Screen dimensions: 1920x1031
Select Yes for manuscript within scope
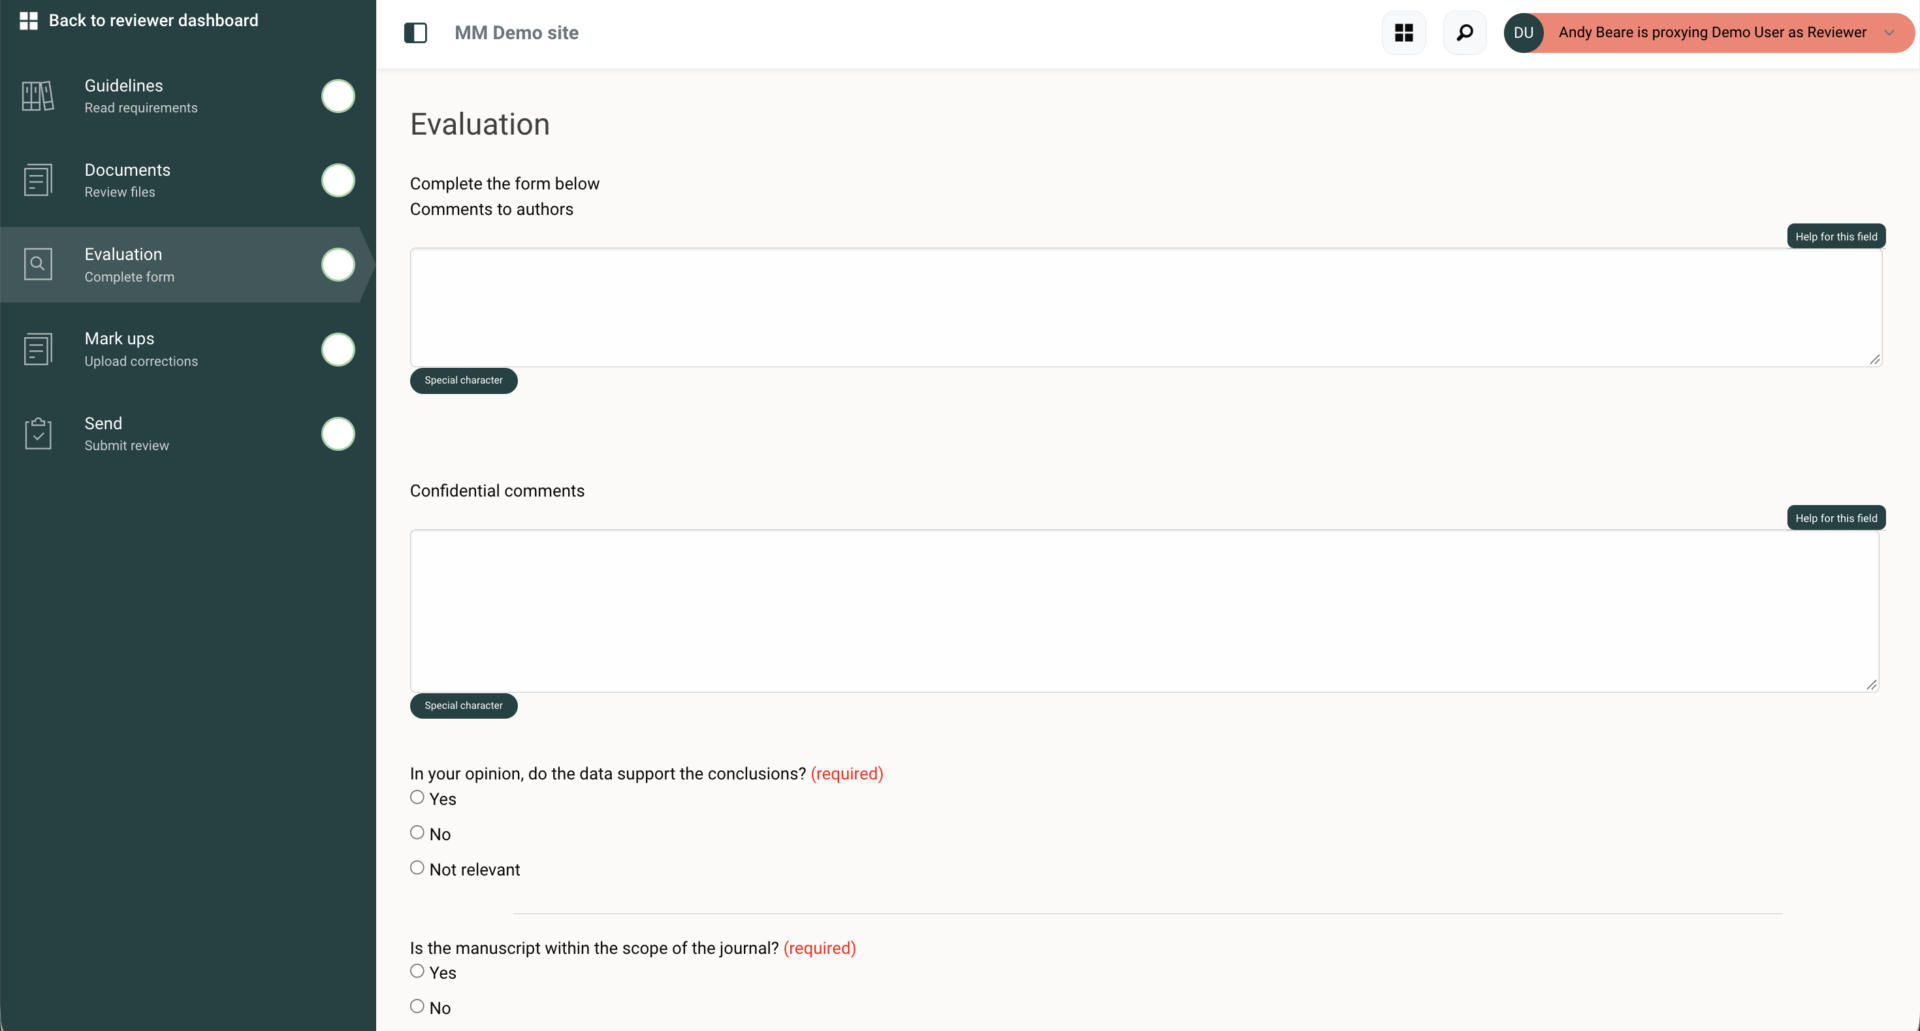click(x=417, y=971)
